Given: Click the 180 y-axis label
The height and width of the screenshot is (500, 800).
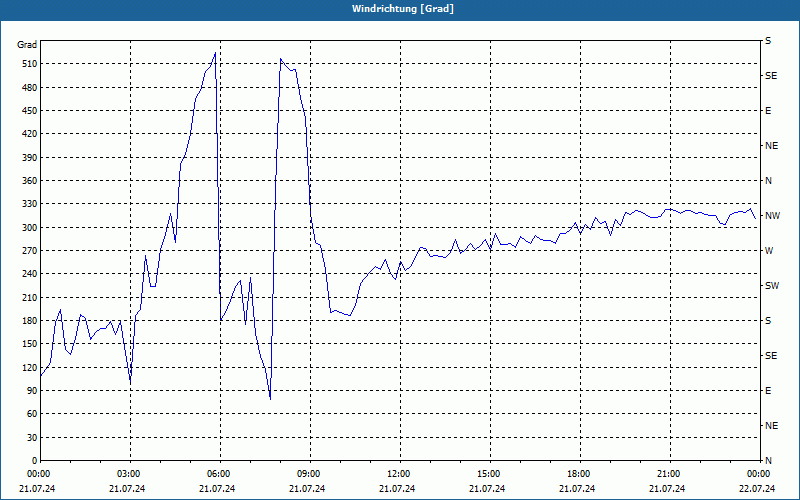Looking at the screenshot, I should (31, 320).
